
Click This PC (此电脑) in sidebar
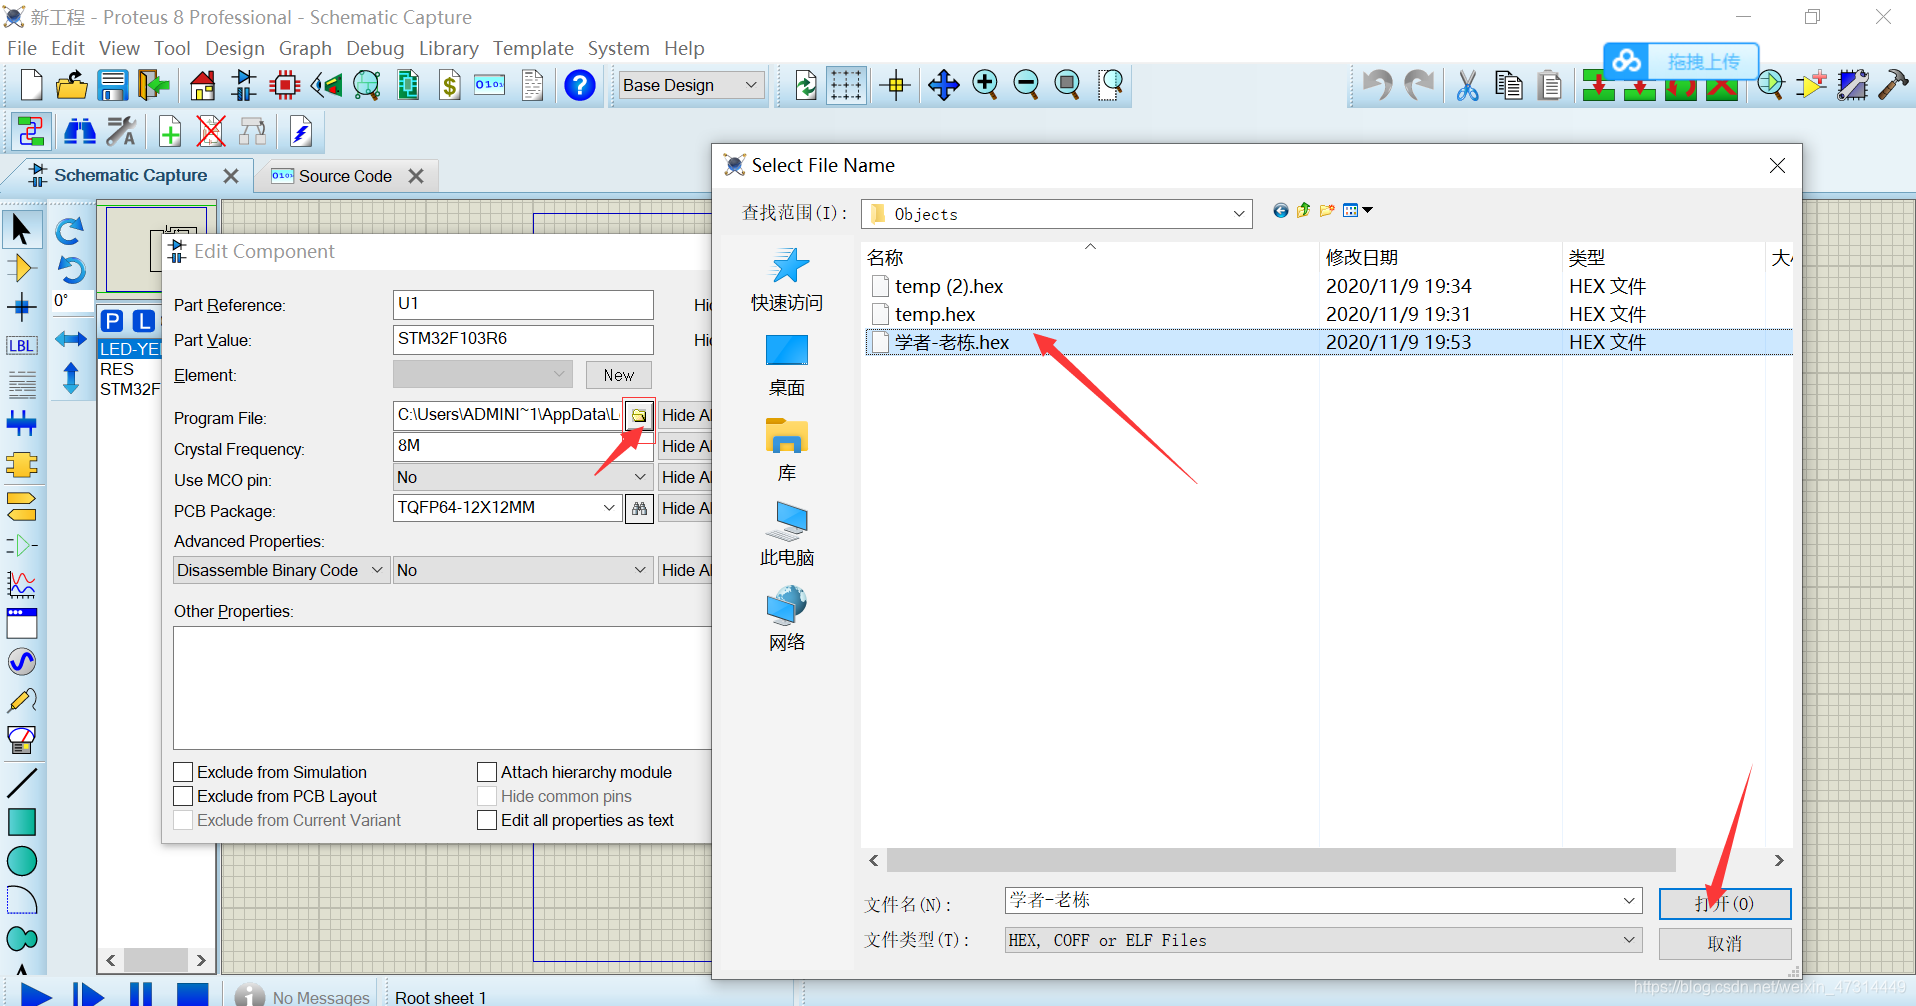point(787,535)
